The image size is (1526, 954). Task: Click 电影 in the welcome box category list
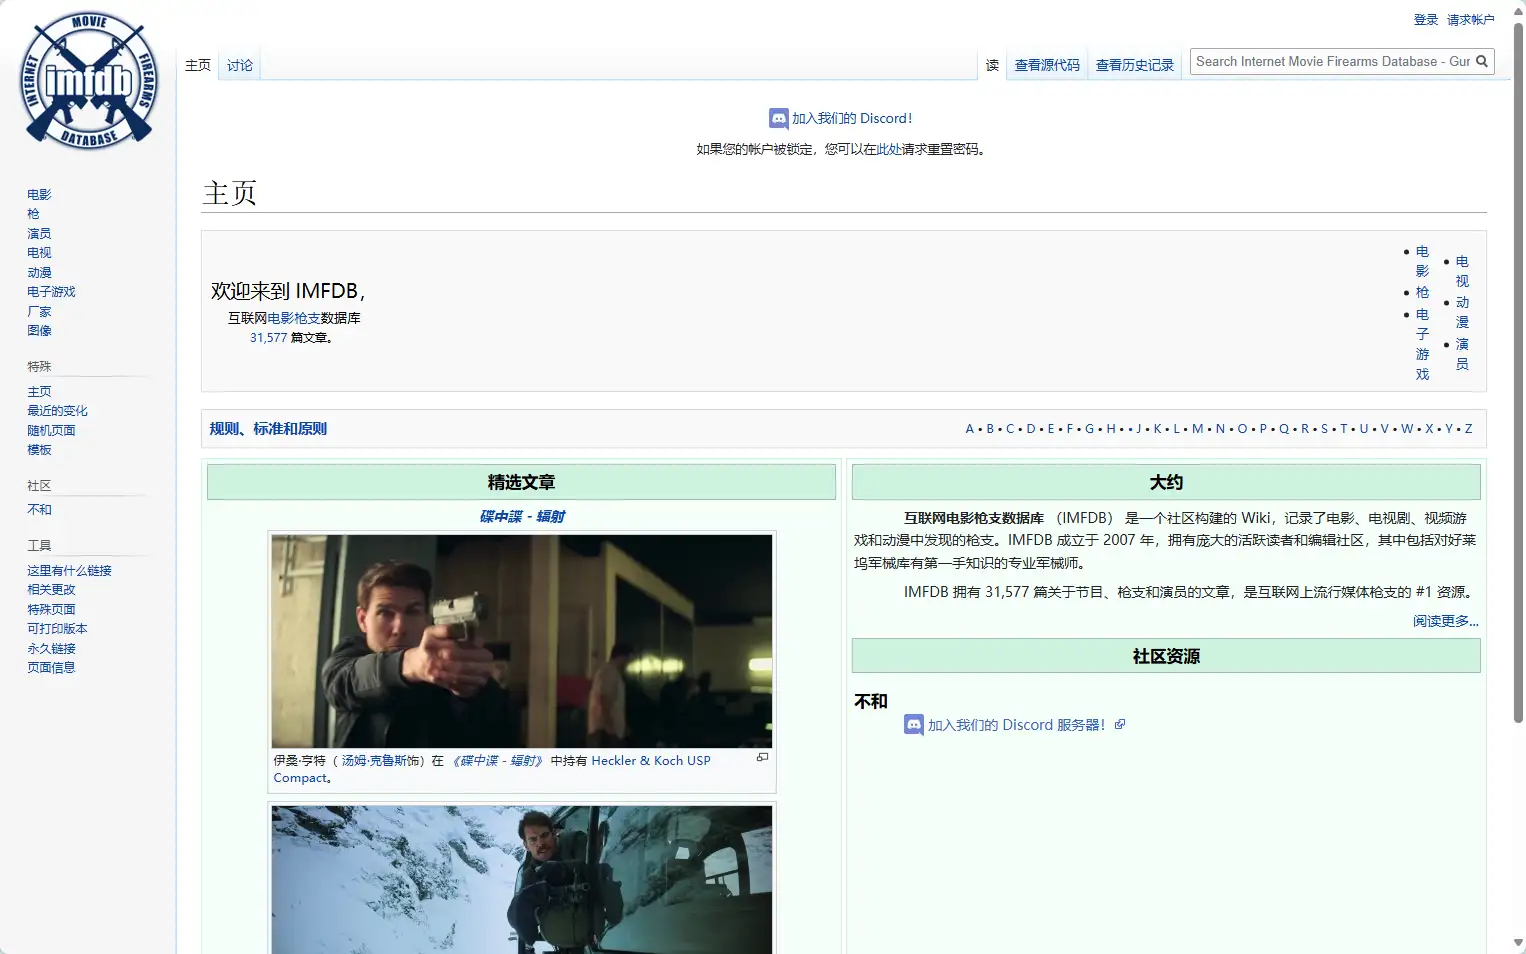(1422, 261)
